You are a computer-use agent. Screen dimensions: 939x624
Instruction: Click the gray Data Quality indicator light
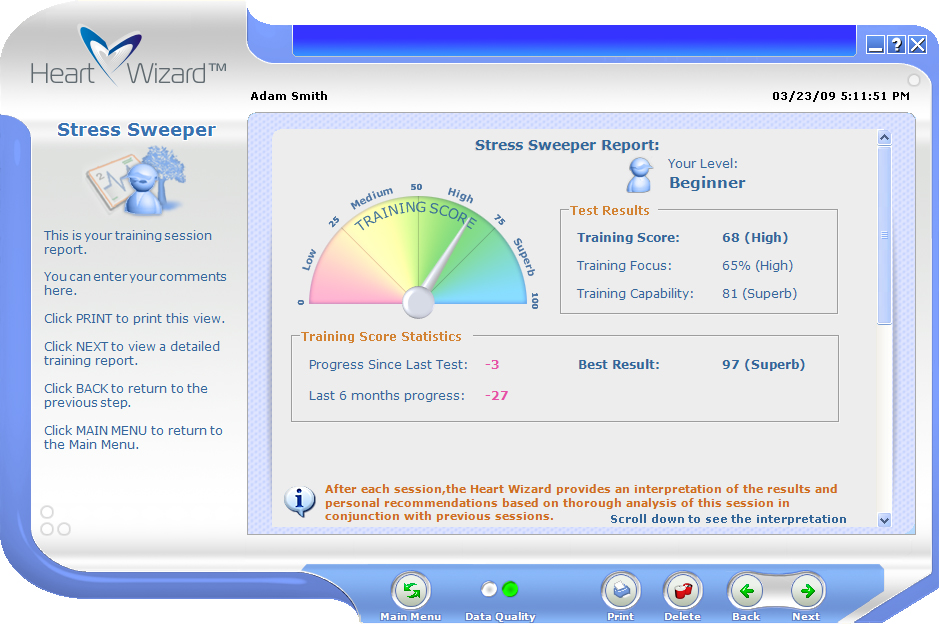(489, 589)
